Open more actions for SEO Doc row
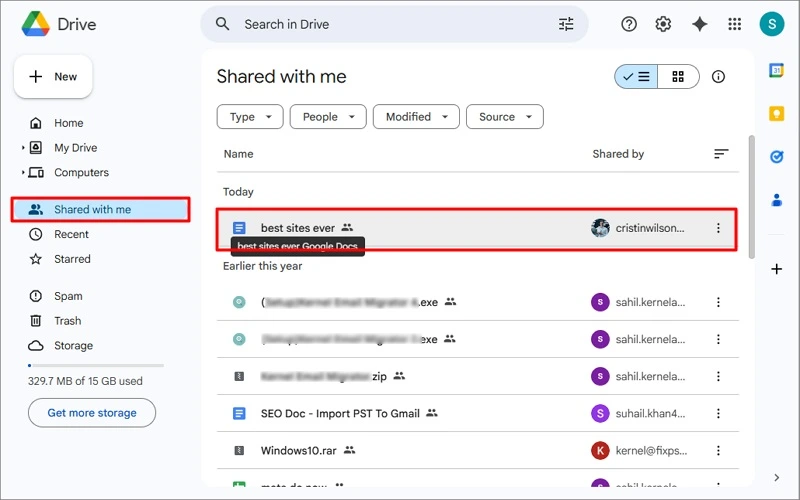Viewport: 800px width, 500px height. click(718, 413)
